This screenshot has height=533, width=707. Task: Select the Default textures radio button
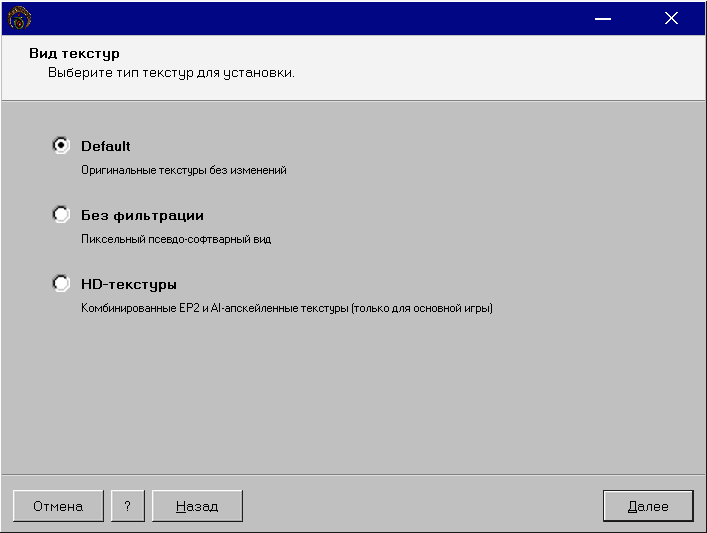coord(61,145)
